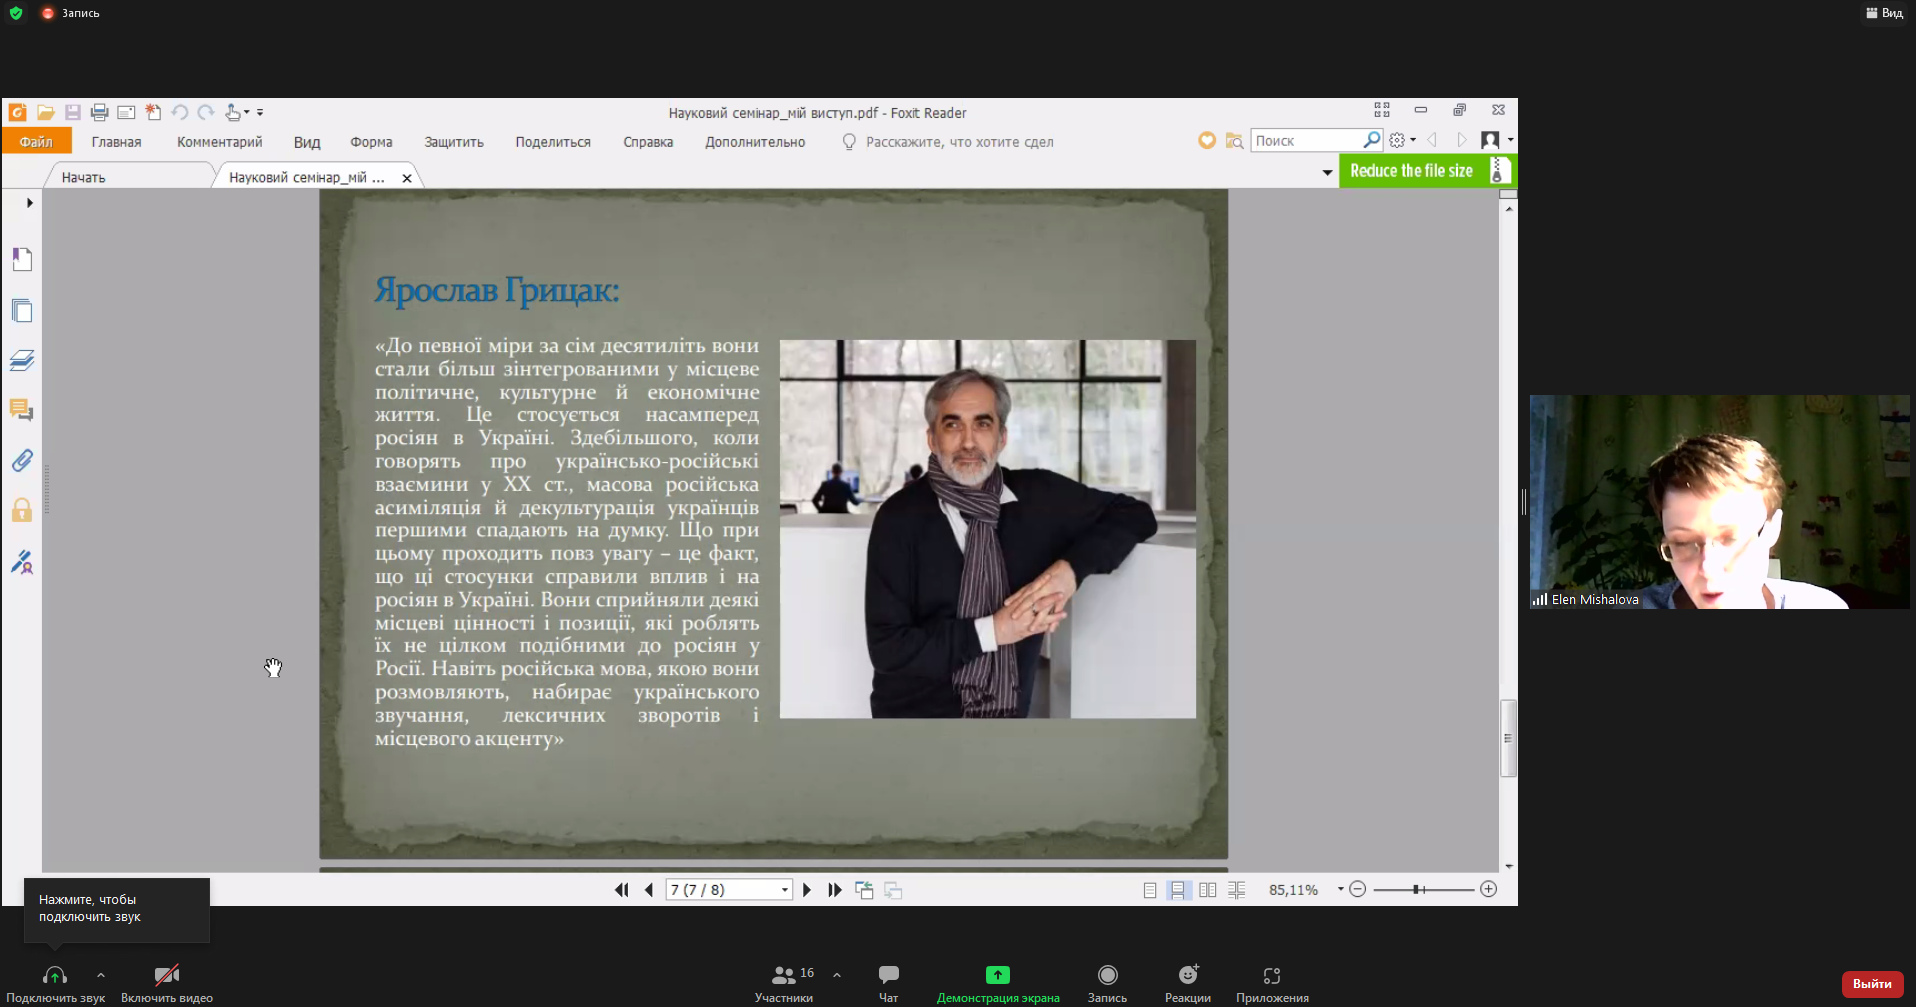Click the previous view icon in status bar
The image size is (1916, 1007).
(864, 890)
